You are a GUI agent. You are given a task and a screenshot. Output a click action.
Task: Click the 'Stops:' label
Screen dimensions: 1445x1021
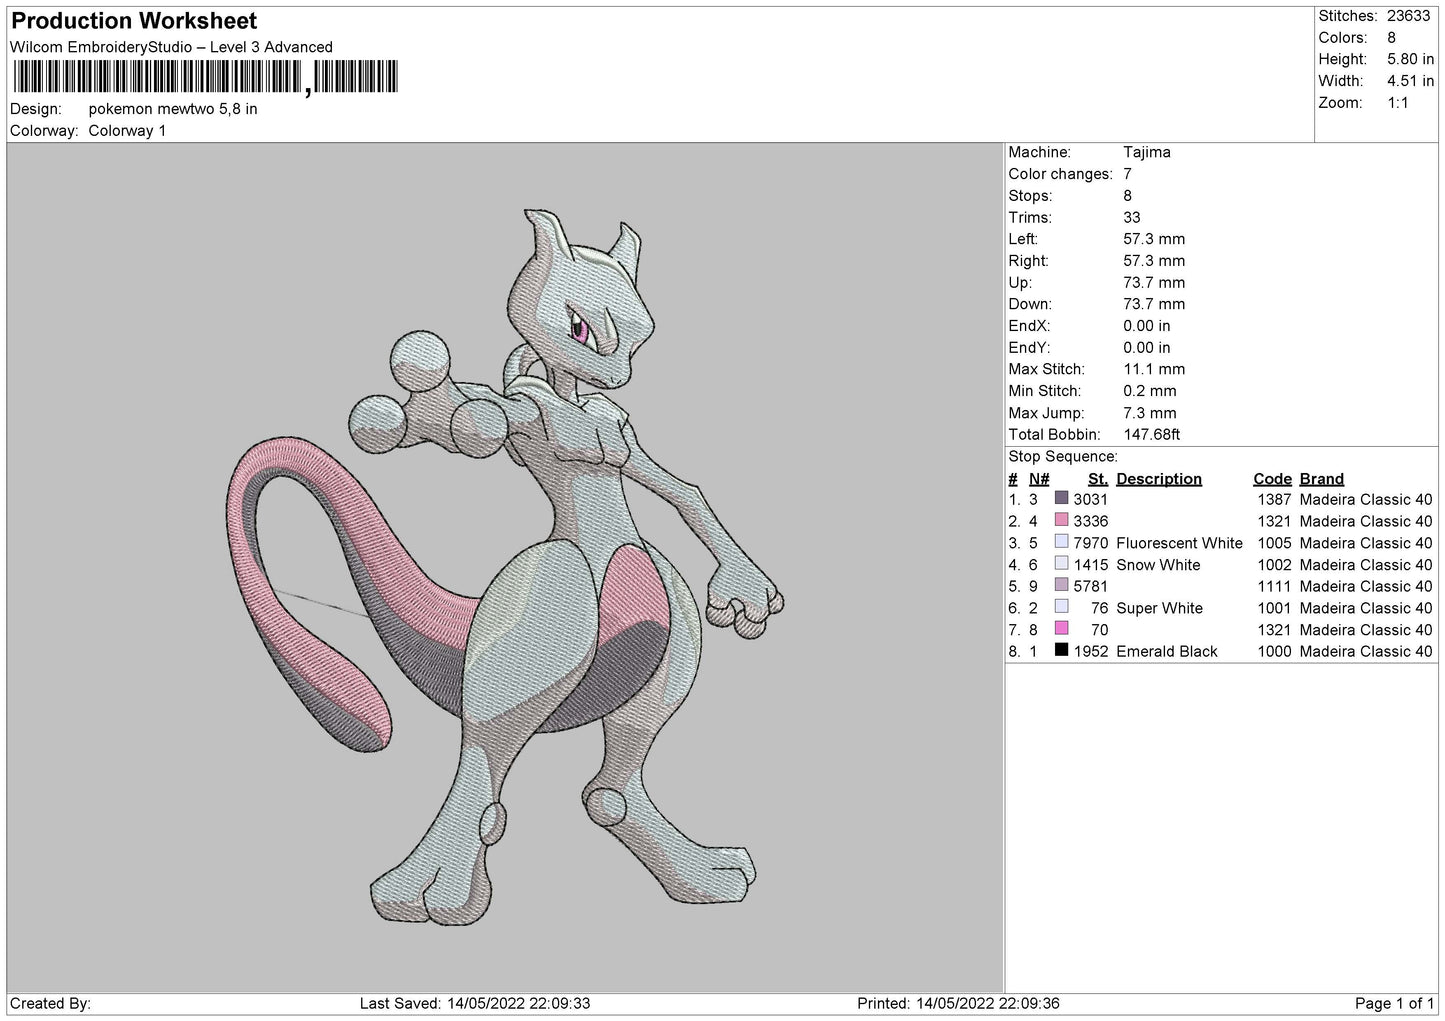[1030, 196]
